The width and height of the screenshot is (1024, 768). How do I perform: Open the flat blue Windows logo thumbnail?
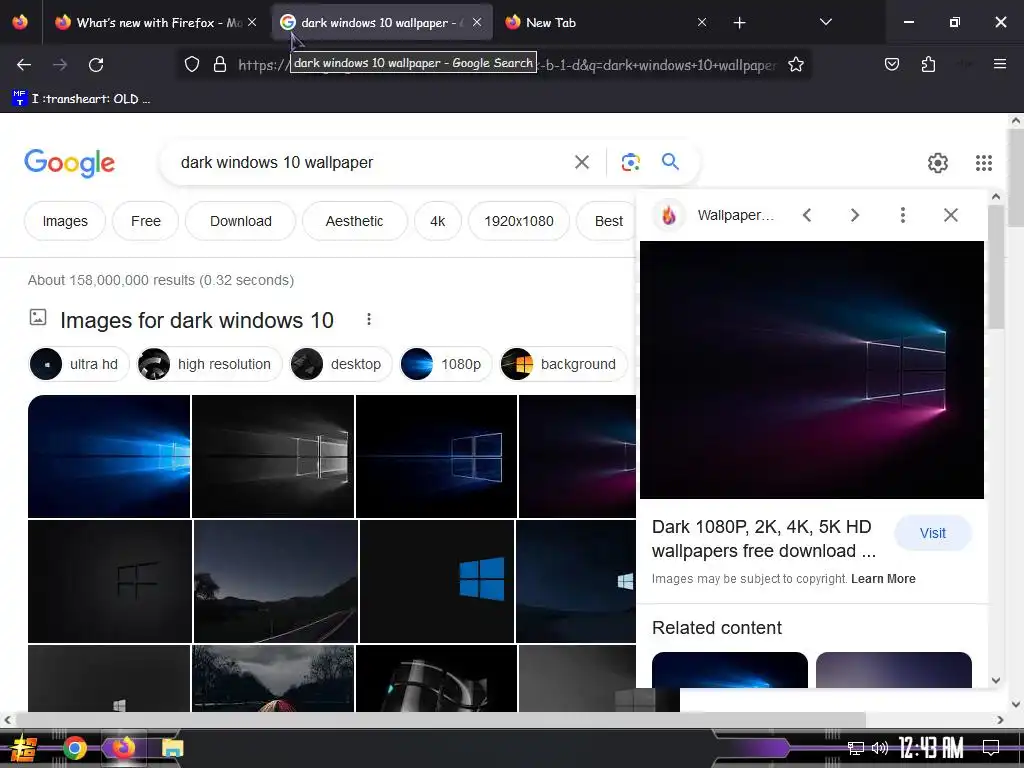pos(437,581)
